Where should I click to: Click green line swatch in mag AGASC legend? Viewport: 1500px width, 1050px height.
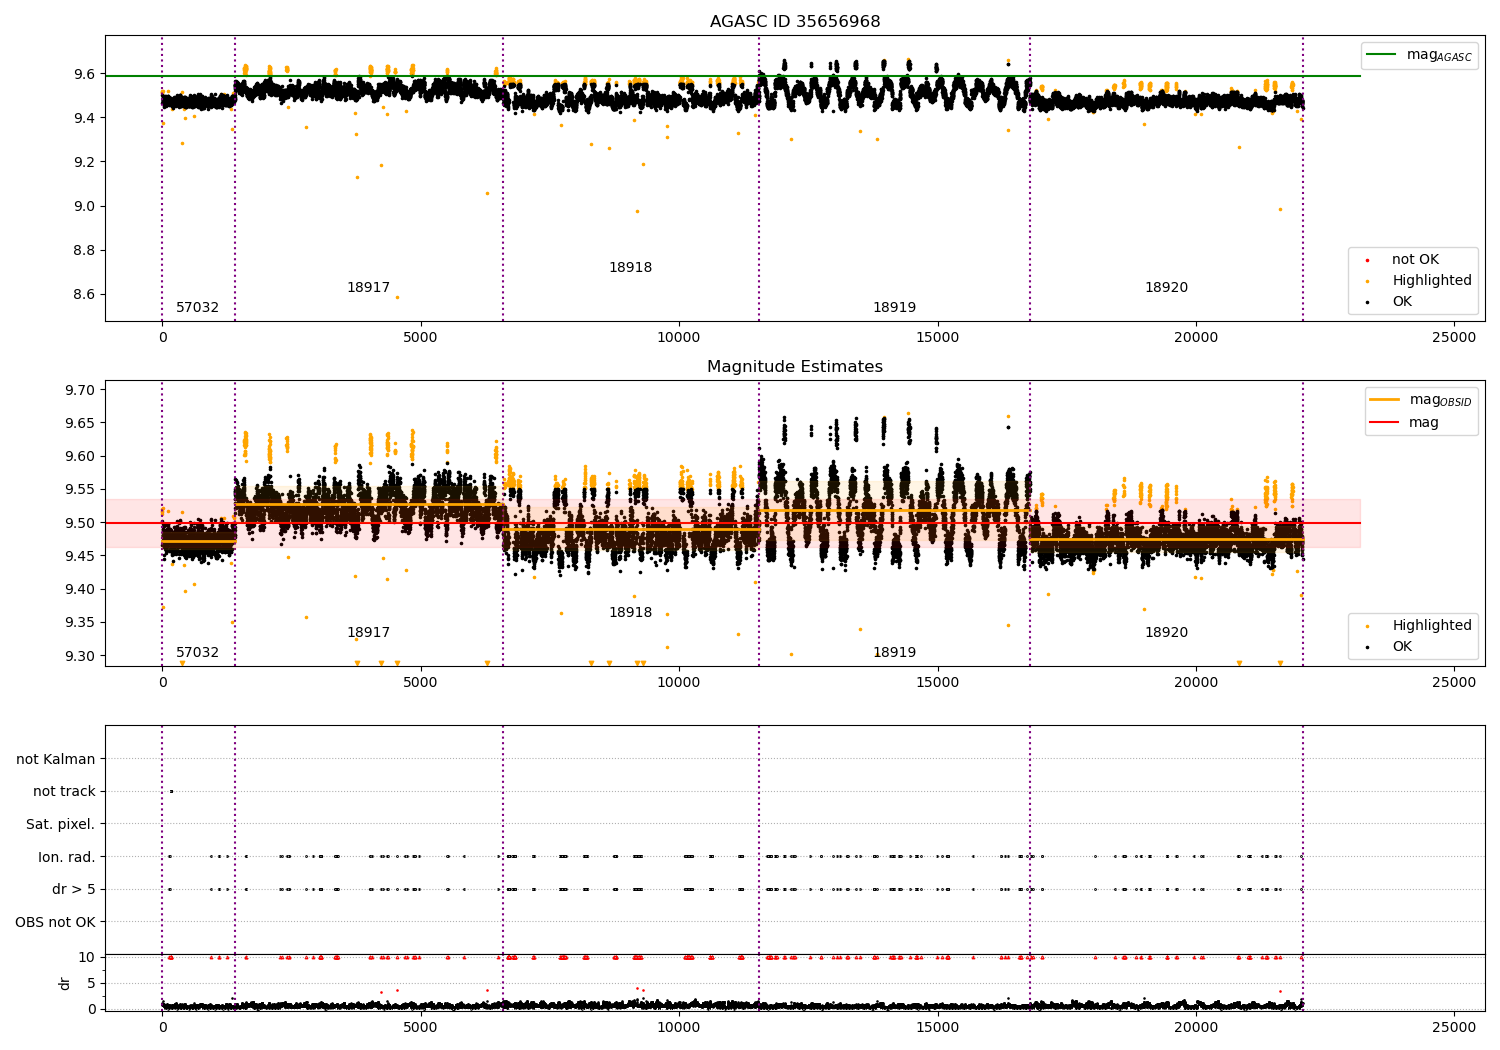(x=1381, y=55)
